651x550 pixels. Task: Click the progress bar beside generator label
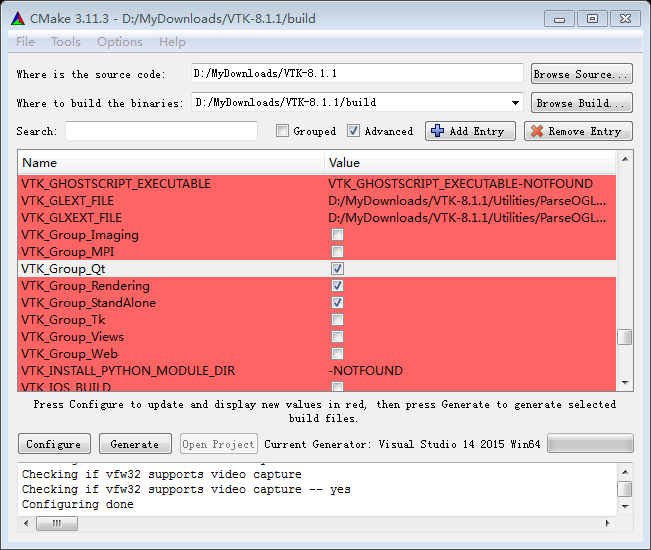click(590, 444)
